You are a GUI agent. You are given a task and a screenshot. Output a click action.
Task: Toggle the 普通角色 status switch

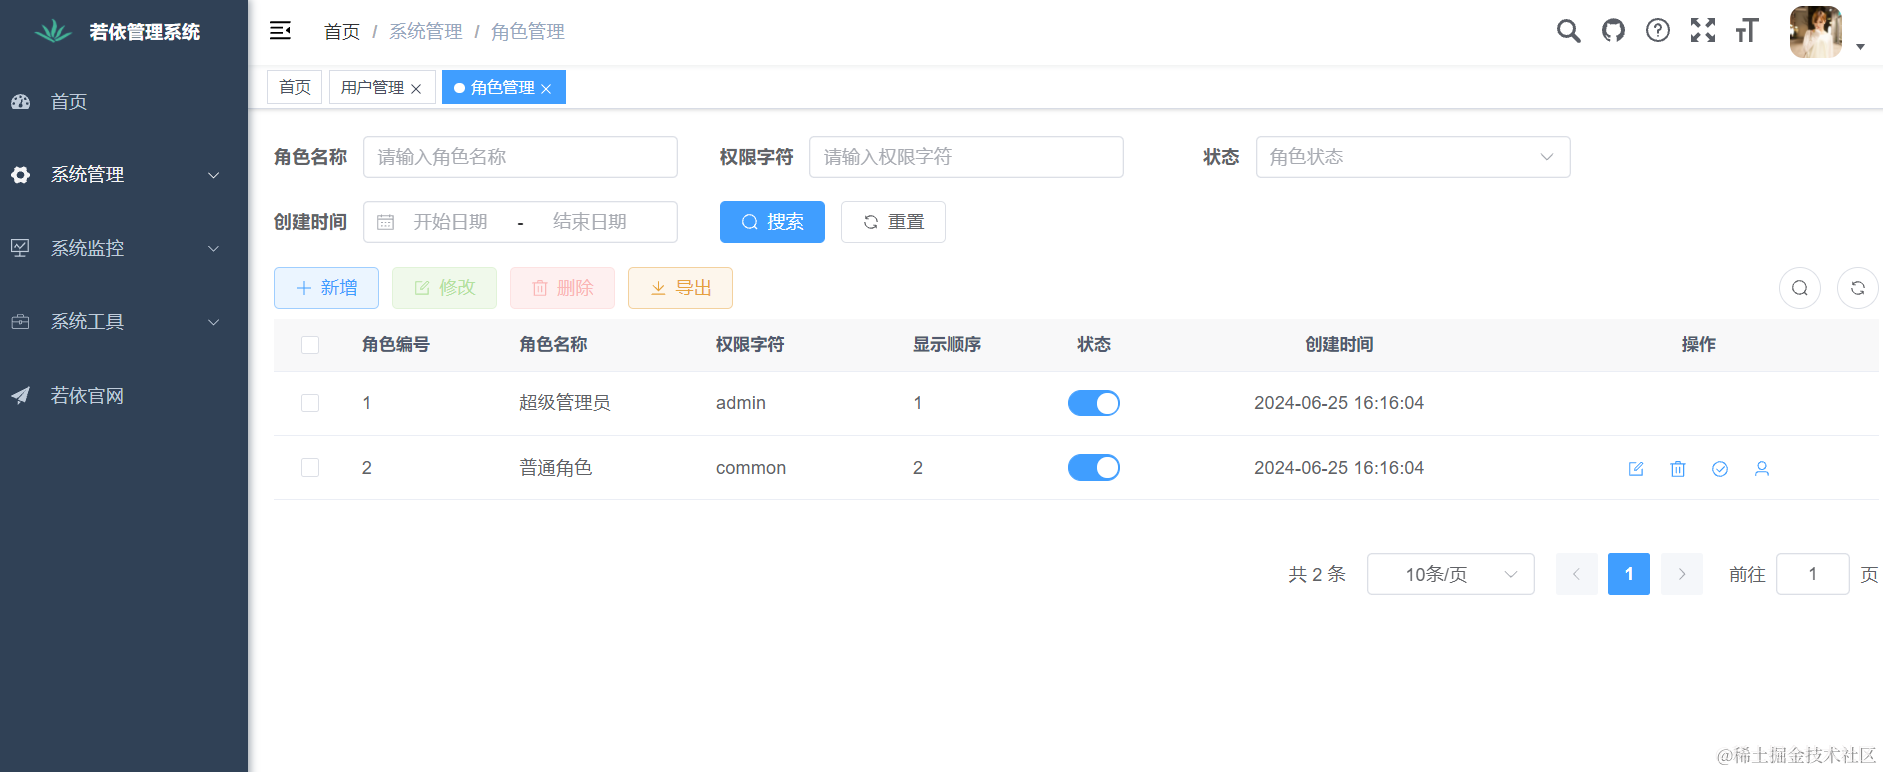[1093, 468]
